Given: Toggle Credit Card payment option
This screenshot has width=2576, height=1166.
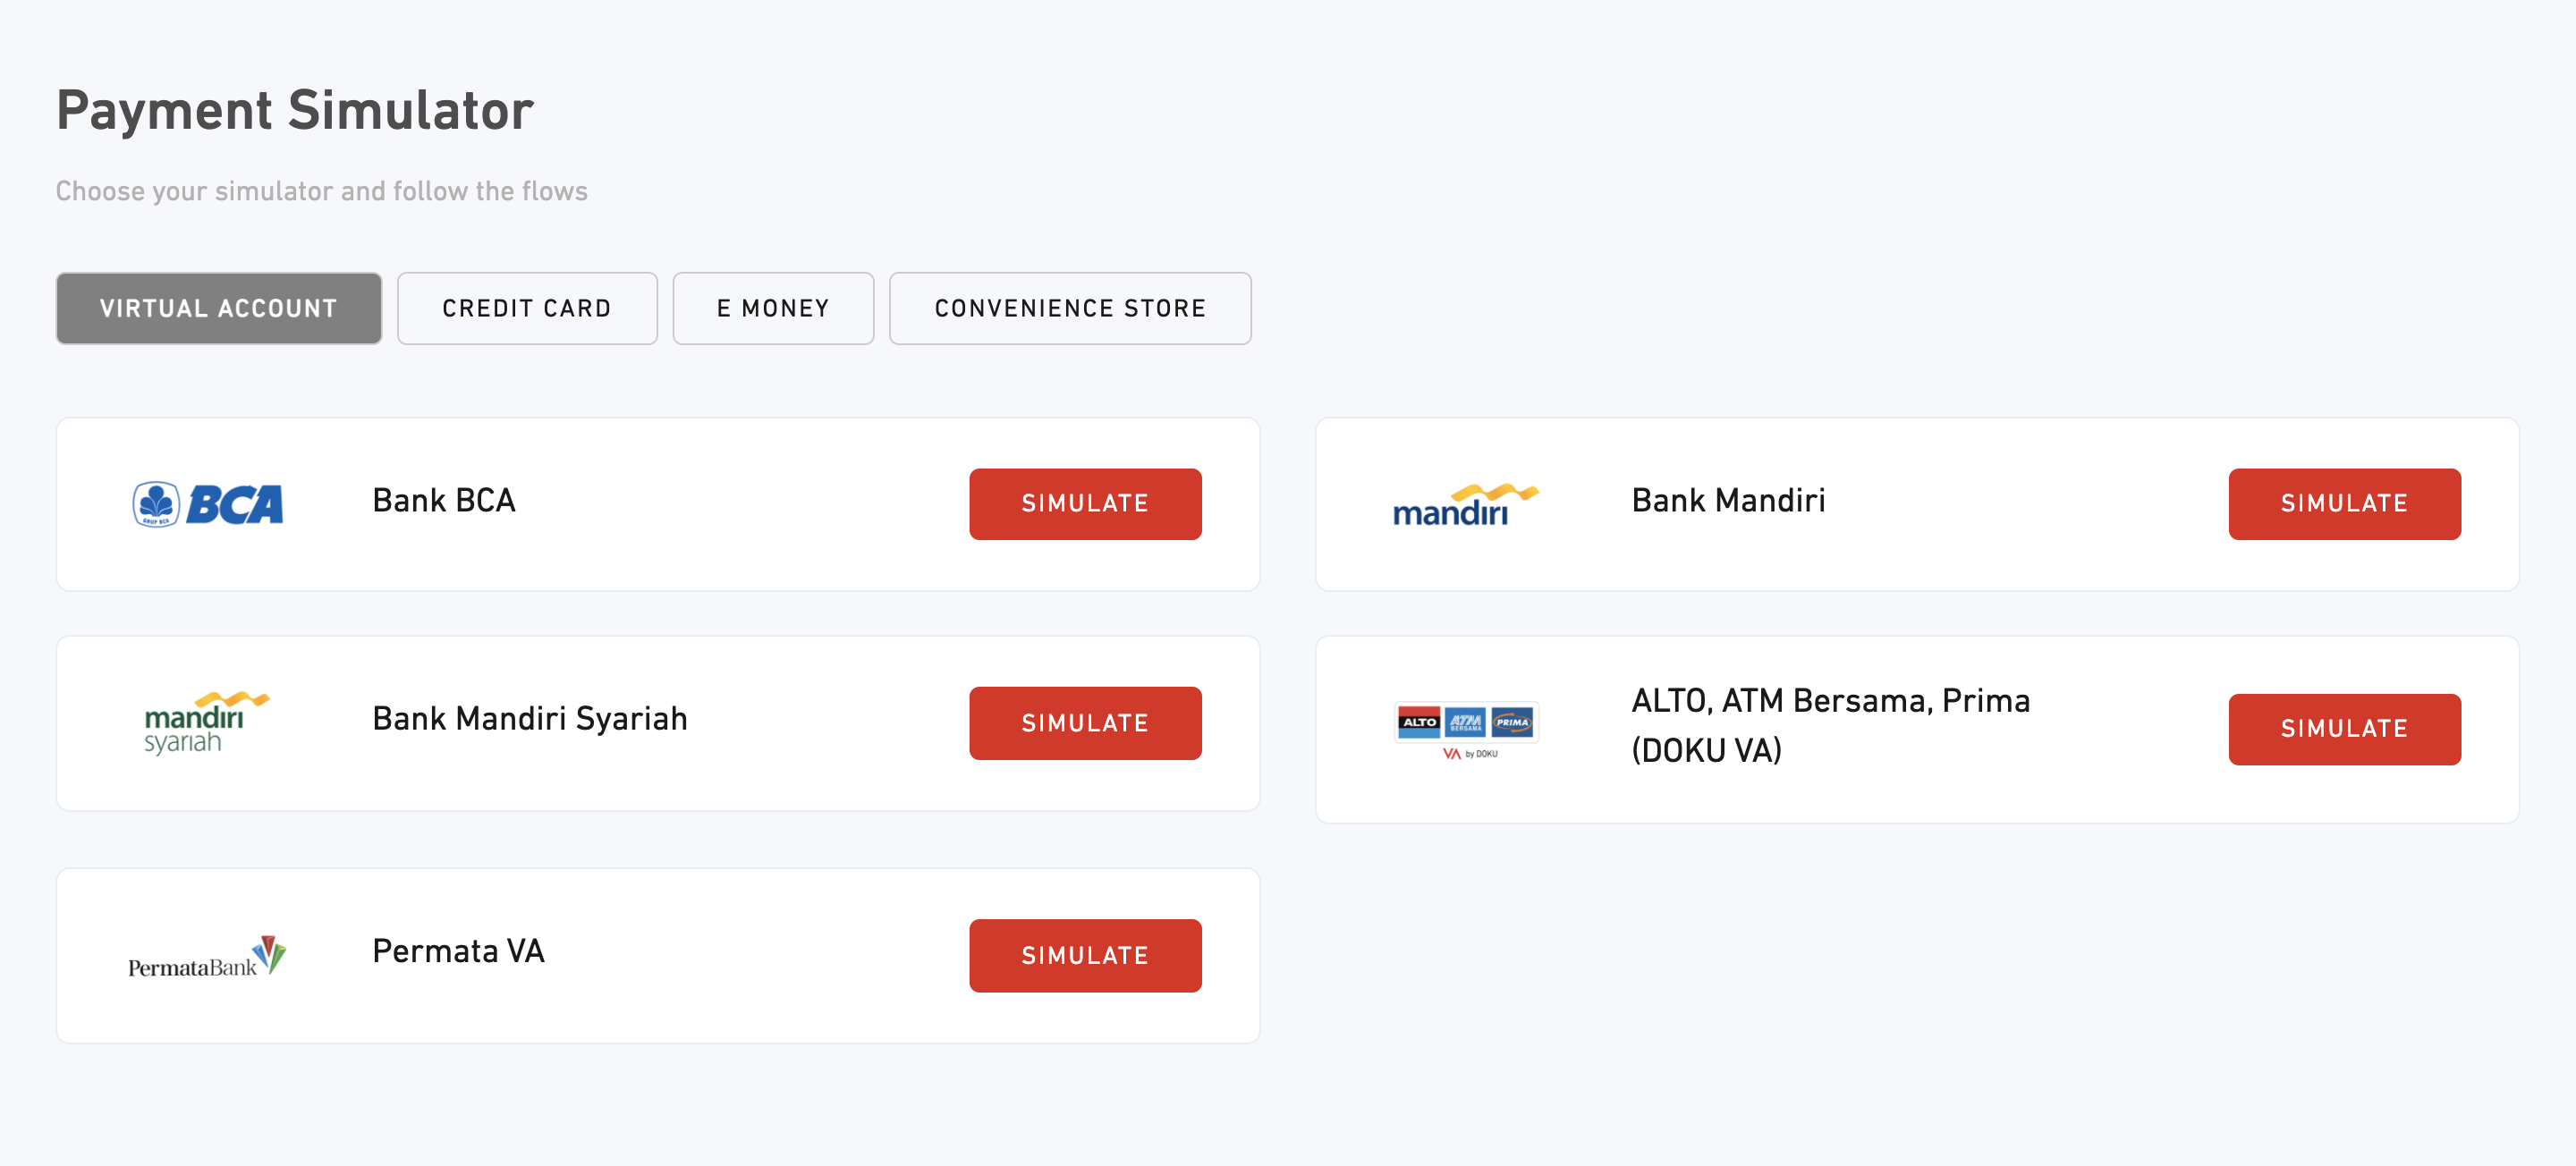Looking at the screenshot, I should click(x=526, y=308).
